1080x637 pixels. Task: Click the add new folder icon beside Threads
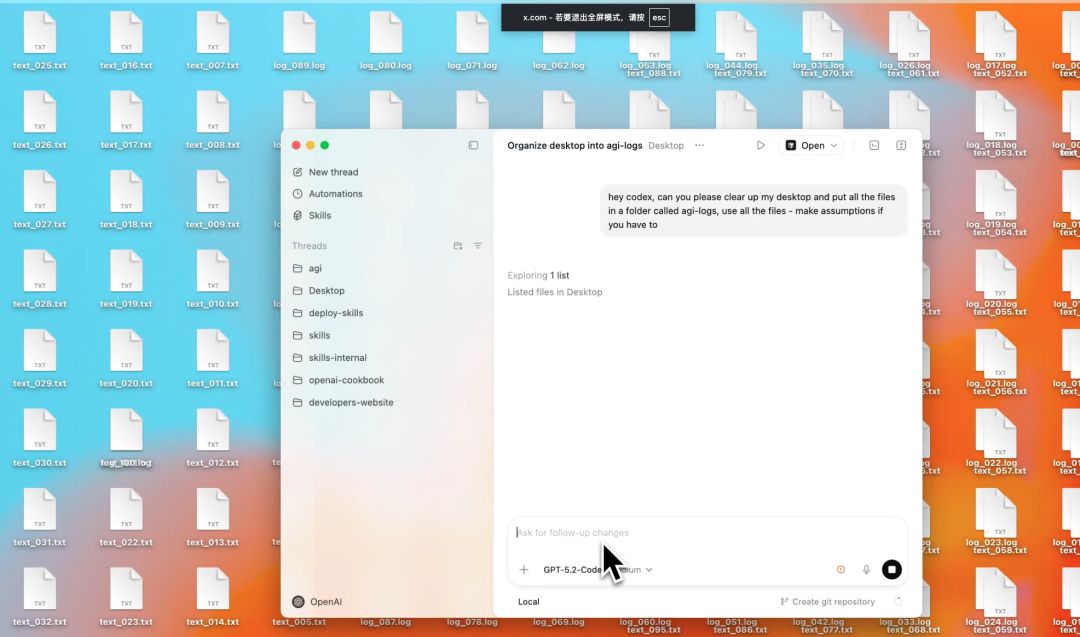pos(458,246)
